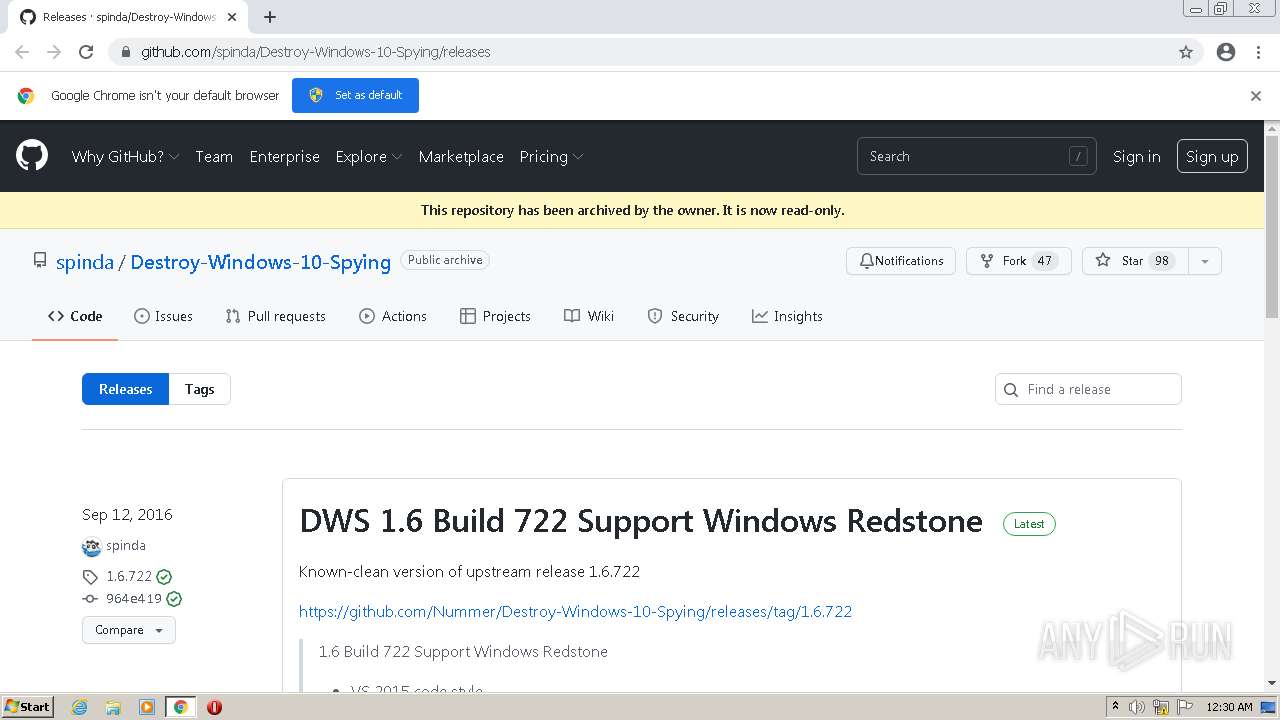
Task: Click spinda's avatar image
Action: tap(91, 546)
